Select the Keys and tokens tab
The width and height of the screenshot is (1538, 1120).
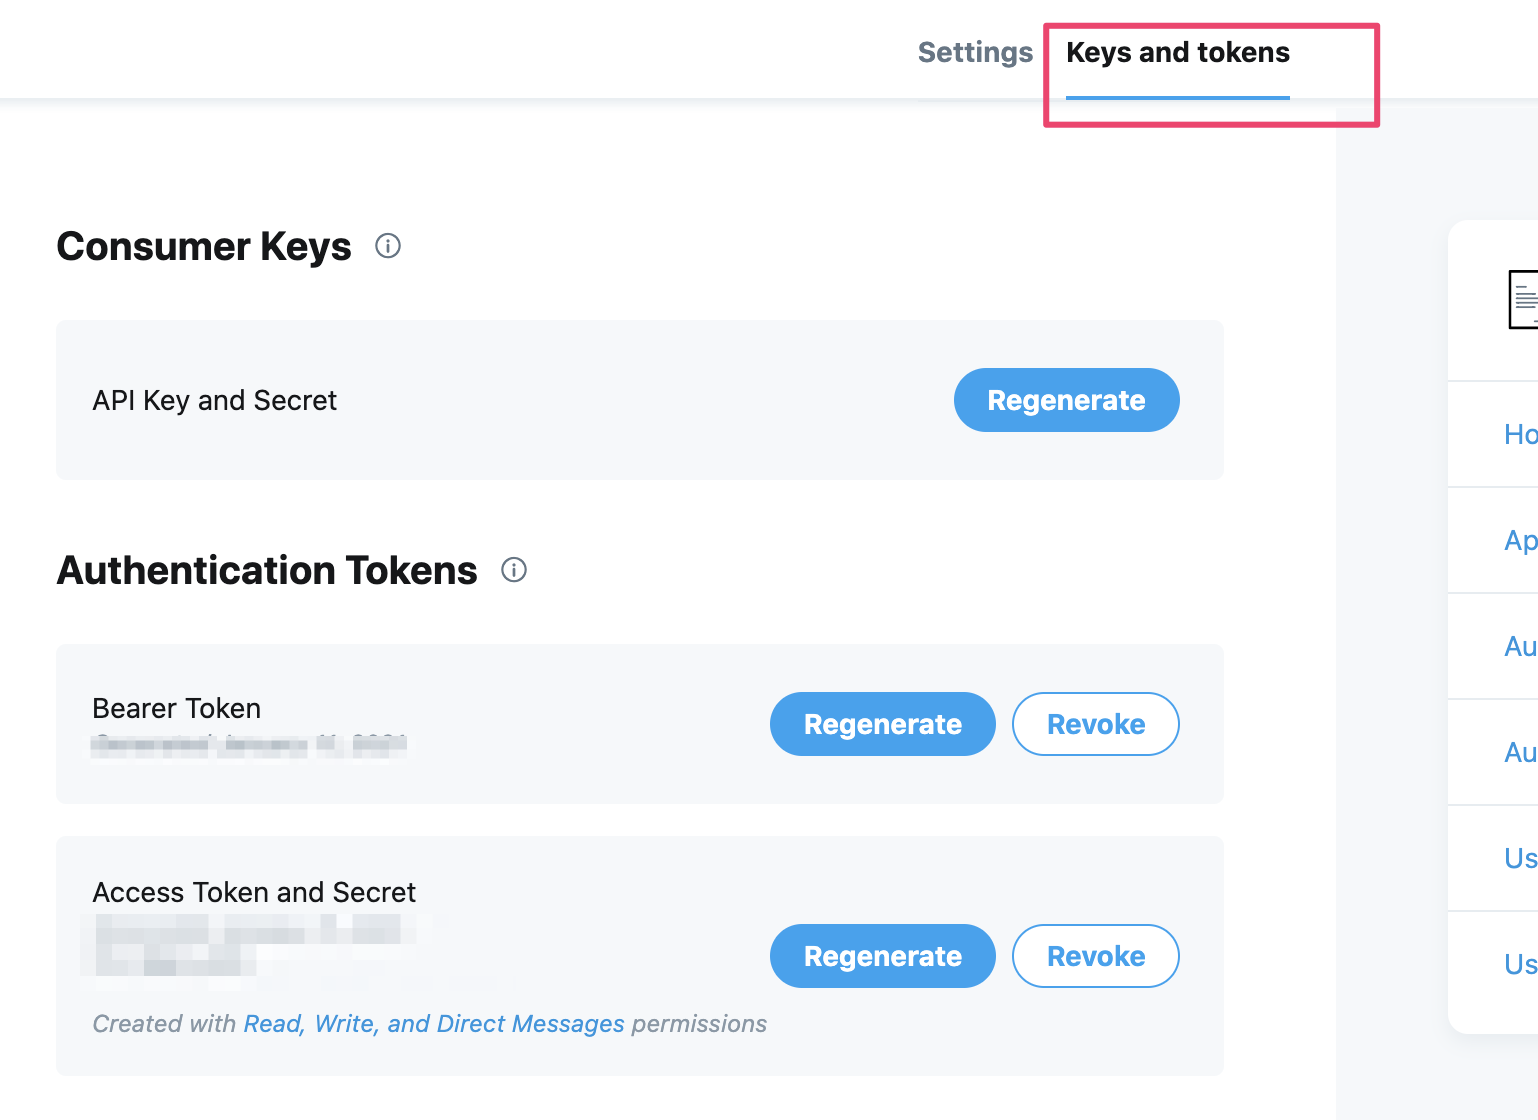1178,52
